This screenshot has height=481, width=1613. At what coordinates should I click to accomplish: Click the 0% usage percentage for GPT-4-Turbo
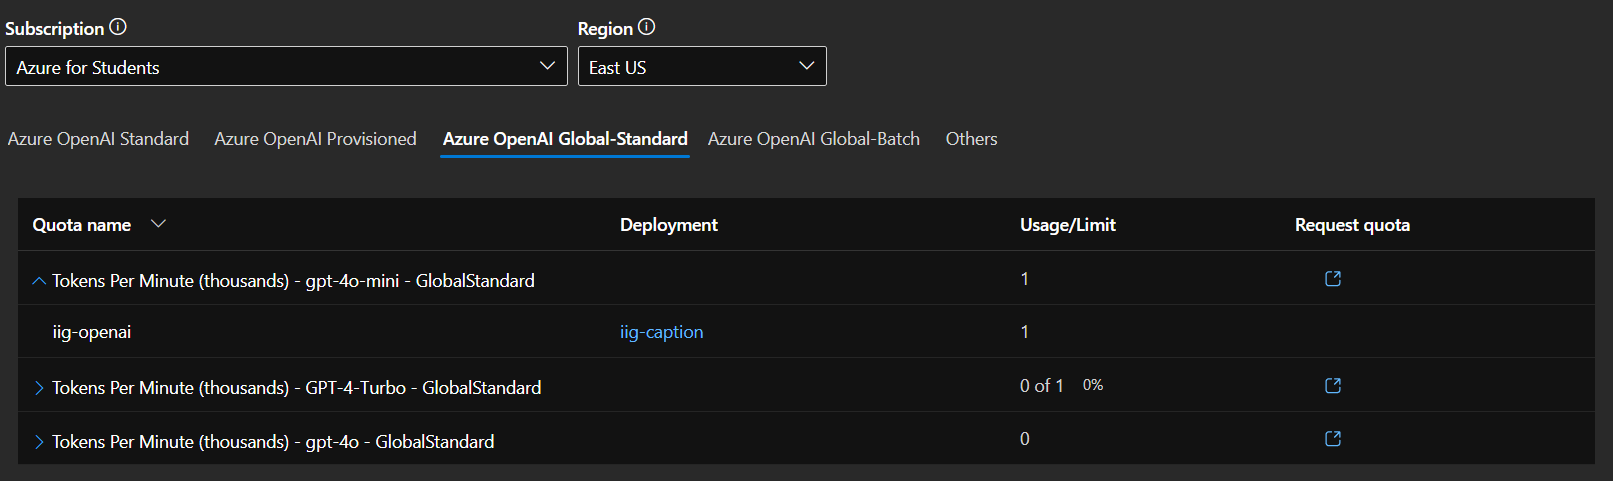(1093, 385)
